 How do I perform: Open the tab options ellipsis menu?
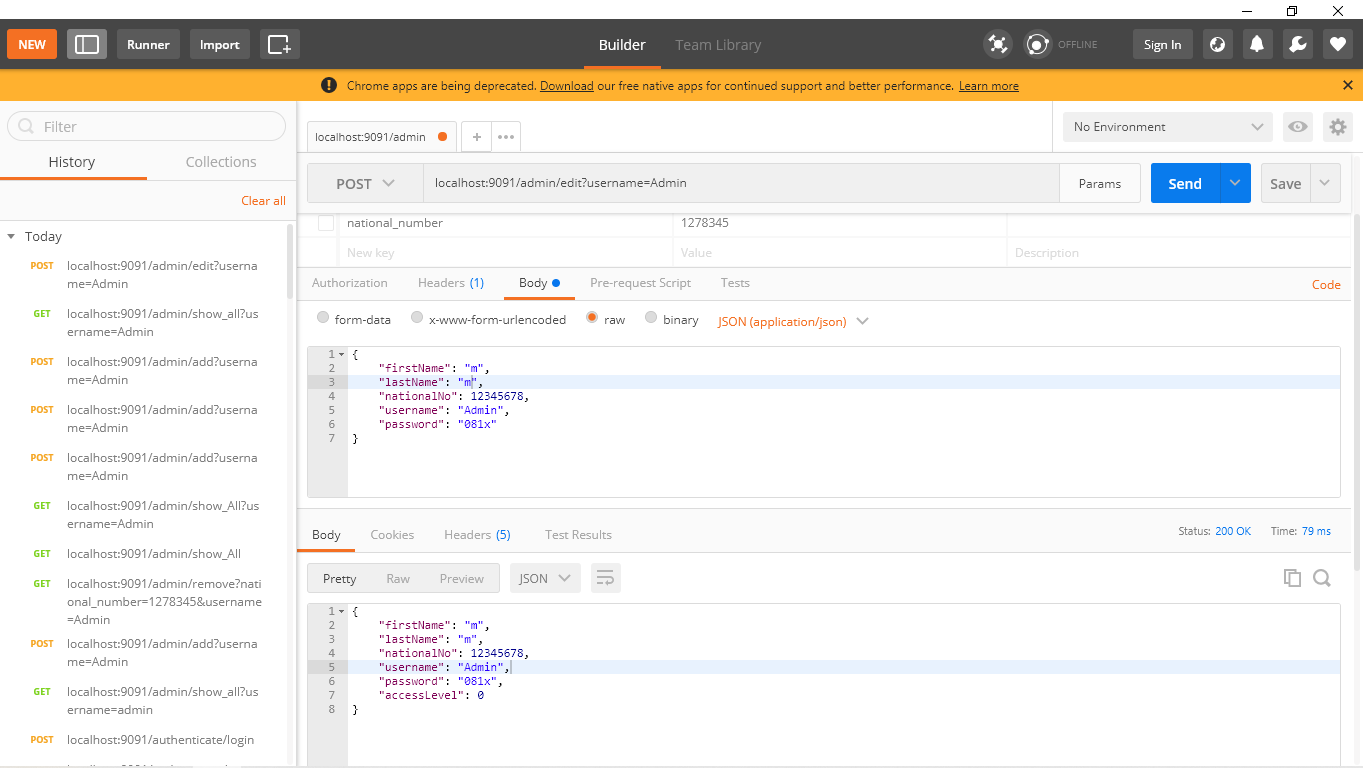point(506,137)
